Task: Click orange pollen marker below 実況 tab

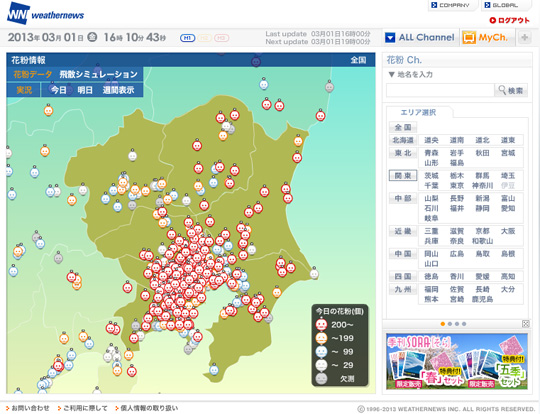Action: pyautogui.click(x=48, y=110)
